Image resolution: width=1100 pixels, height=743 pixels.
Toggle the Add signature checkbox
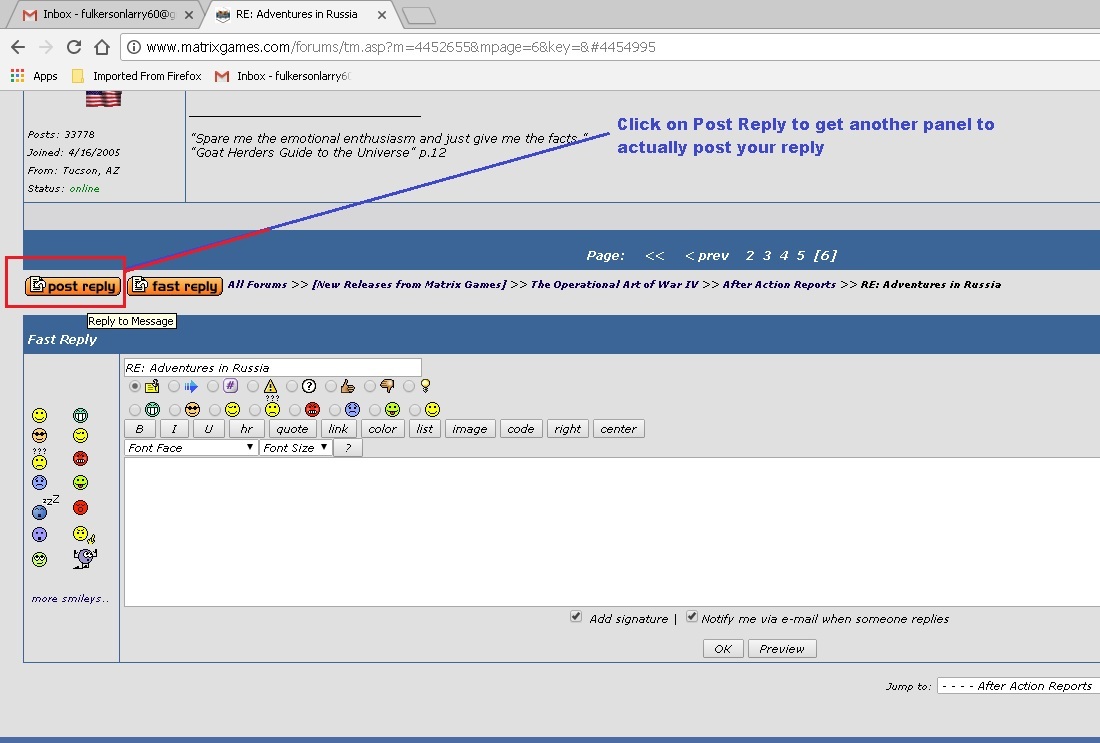tap(576, 617)
